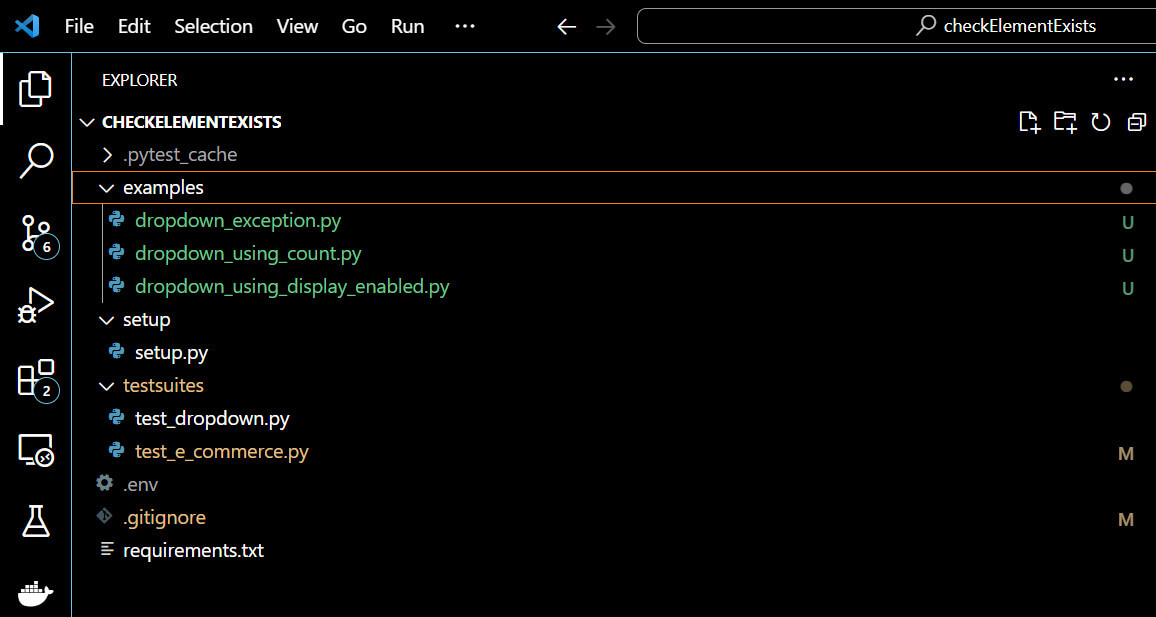Open dropdown_exception.py from examples

(237, 220)
